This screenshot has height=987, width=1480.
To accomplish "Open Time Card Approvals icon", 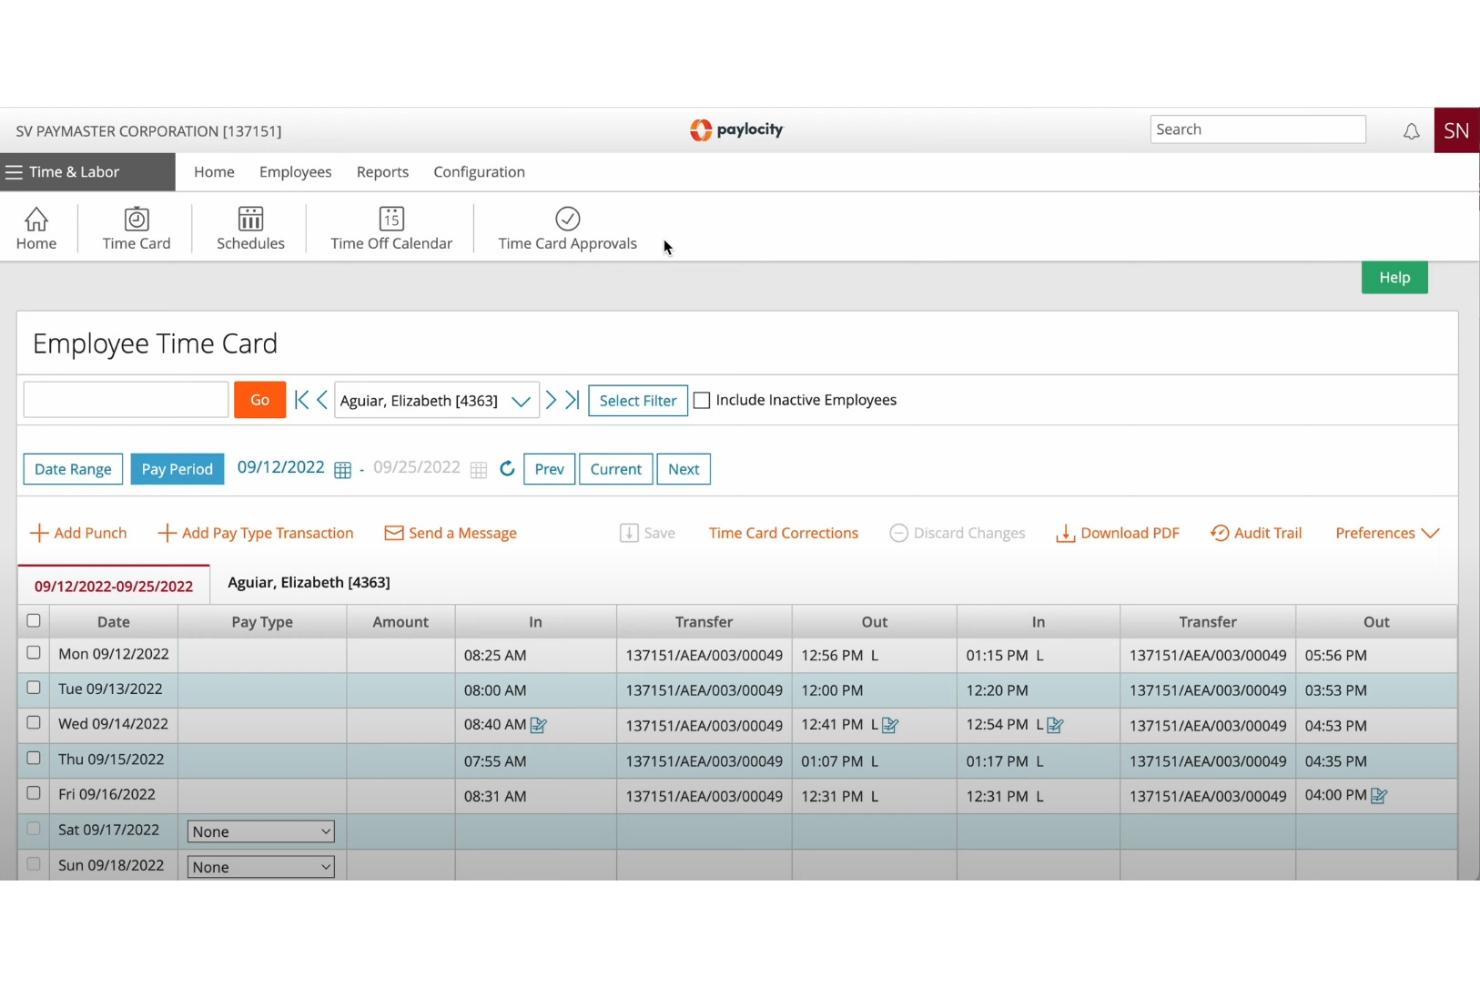I will [x=567, y=228].
